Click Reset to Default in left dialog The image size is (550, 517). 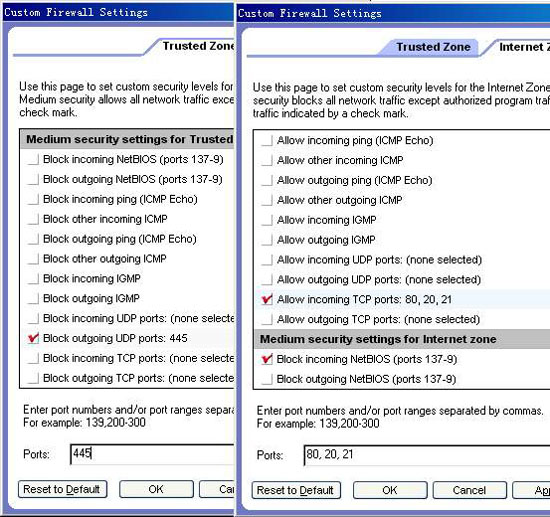coord(62,489)
